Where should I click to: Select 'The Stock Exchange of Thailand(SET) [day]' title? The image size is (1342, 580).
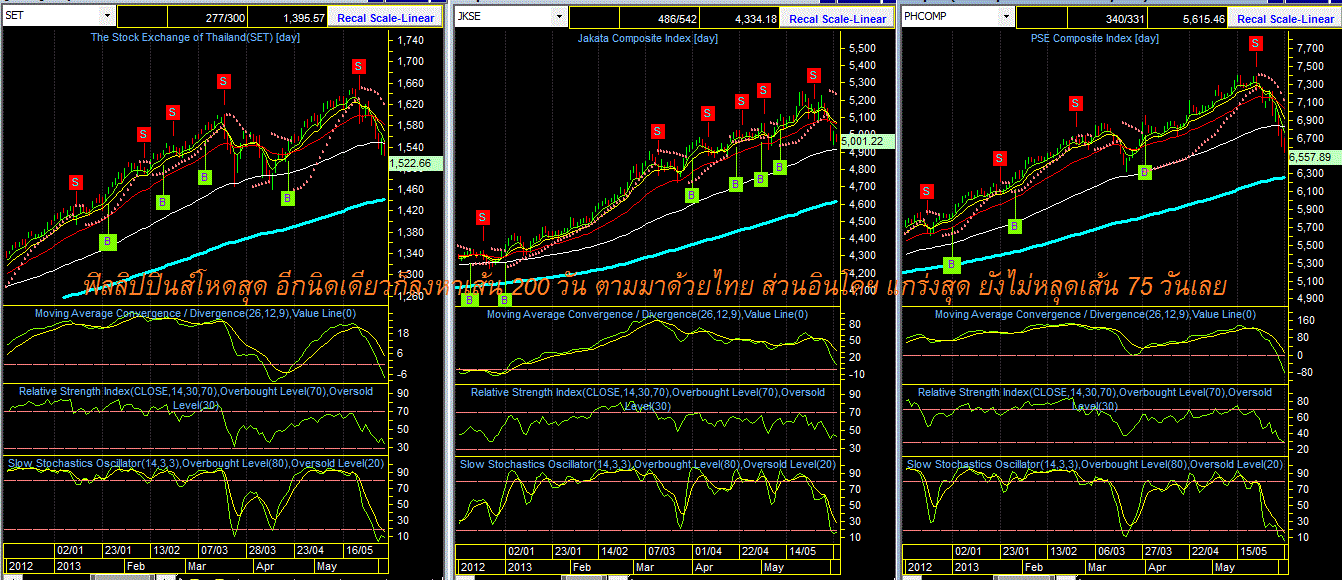pos(195,37)
